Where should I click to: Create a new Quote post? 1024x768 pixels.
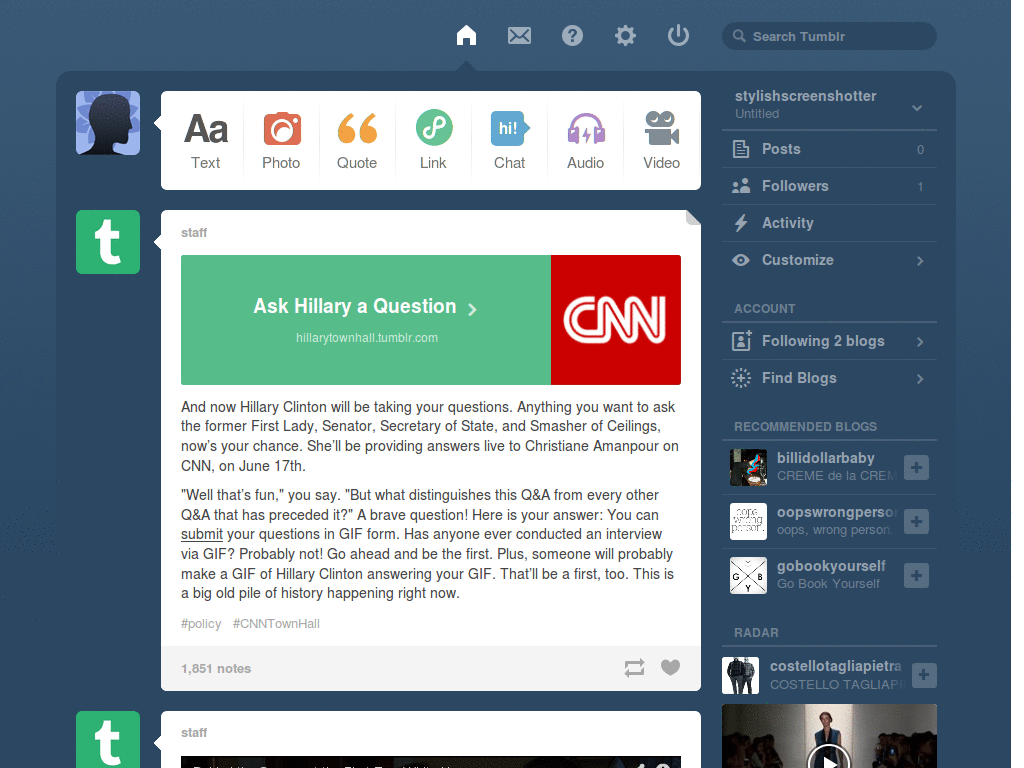(x=357, y=140)
